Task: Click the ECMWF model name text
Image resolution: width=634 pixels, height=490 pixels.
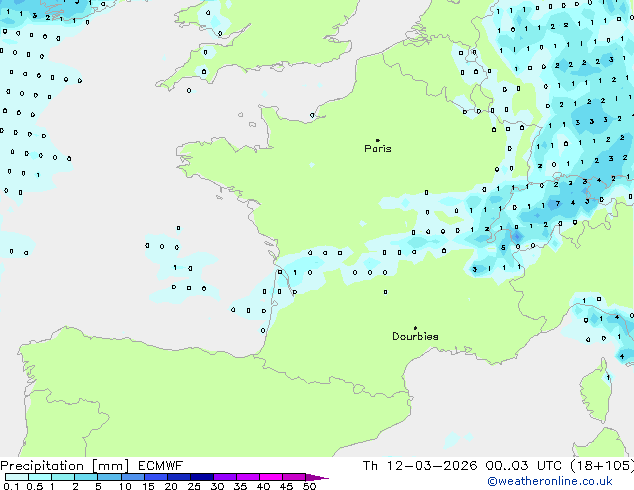Action: click(161, 466)
